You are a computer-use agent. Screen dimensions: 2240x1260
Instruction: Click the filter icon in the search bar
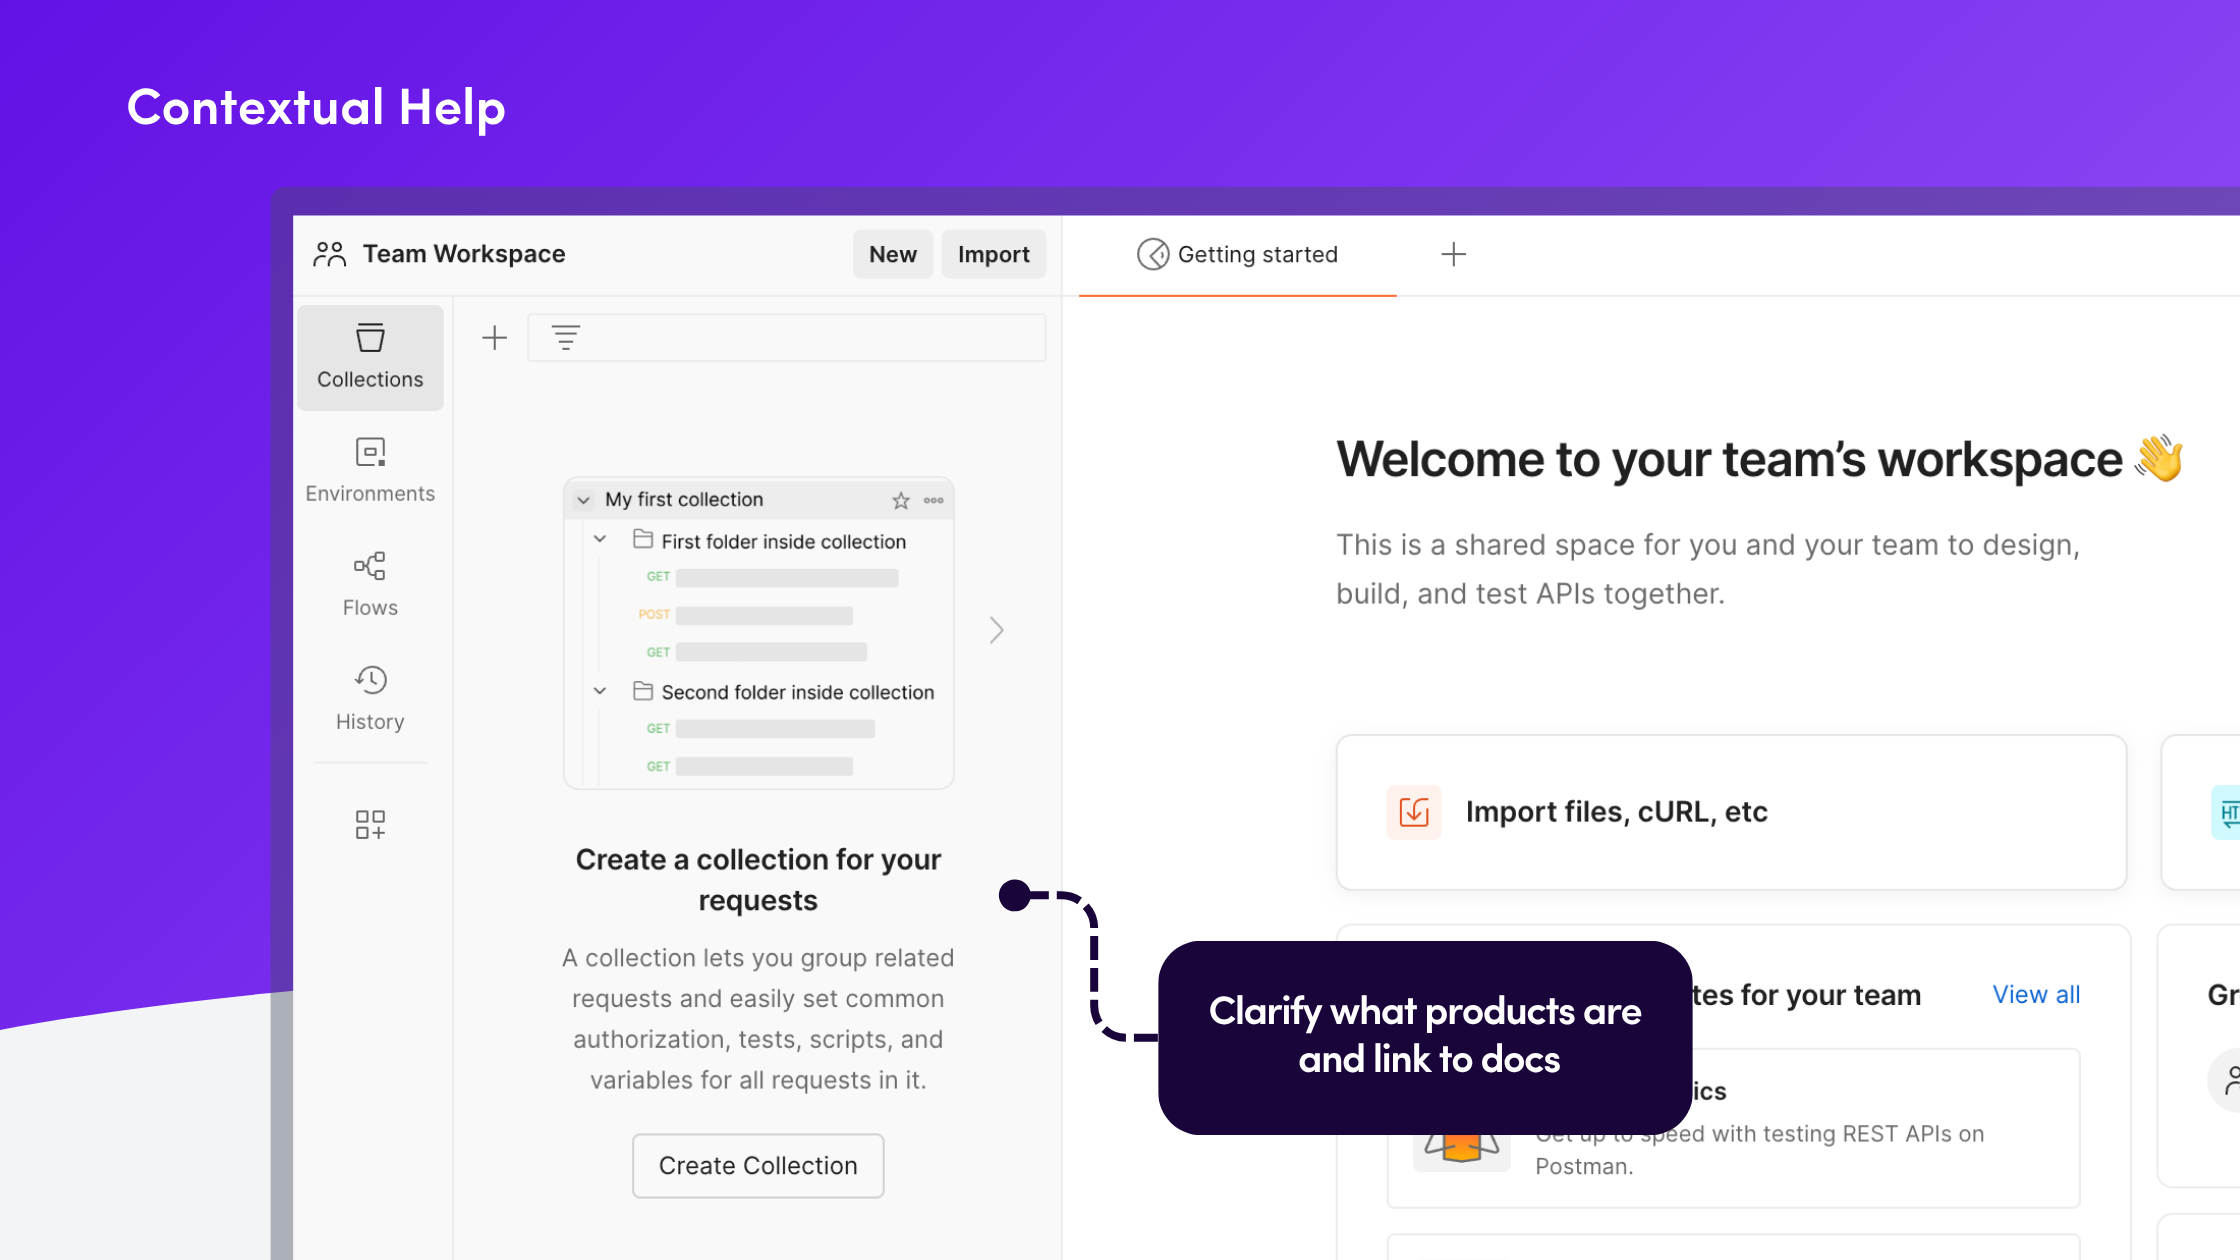566,338
